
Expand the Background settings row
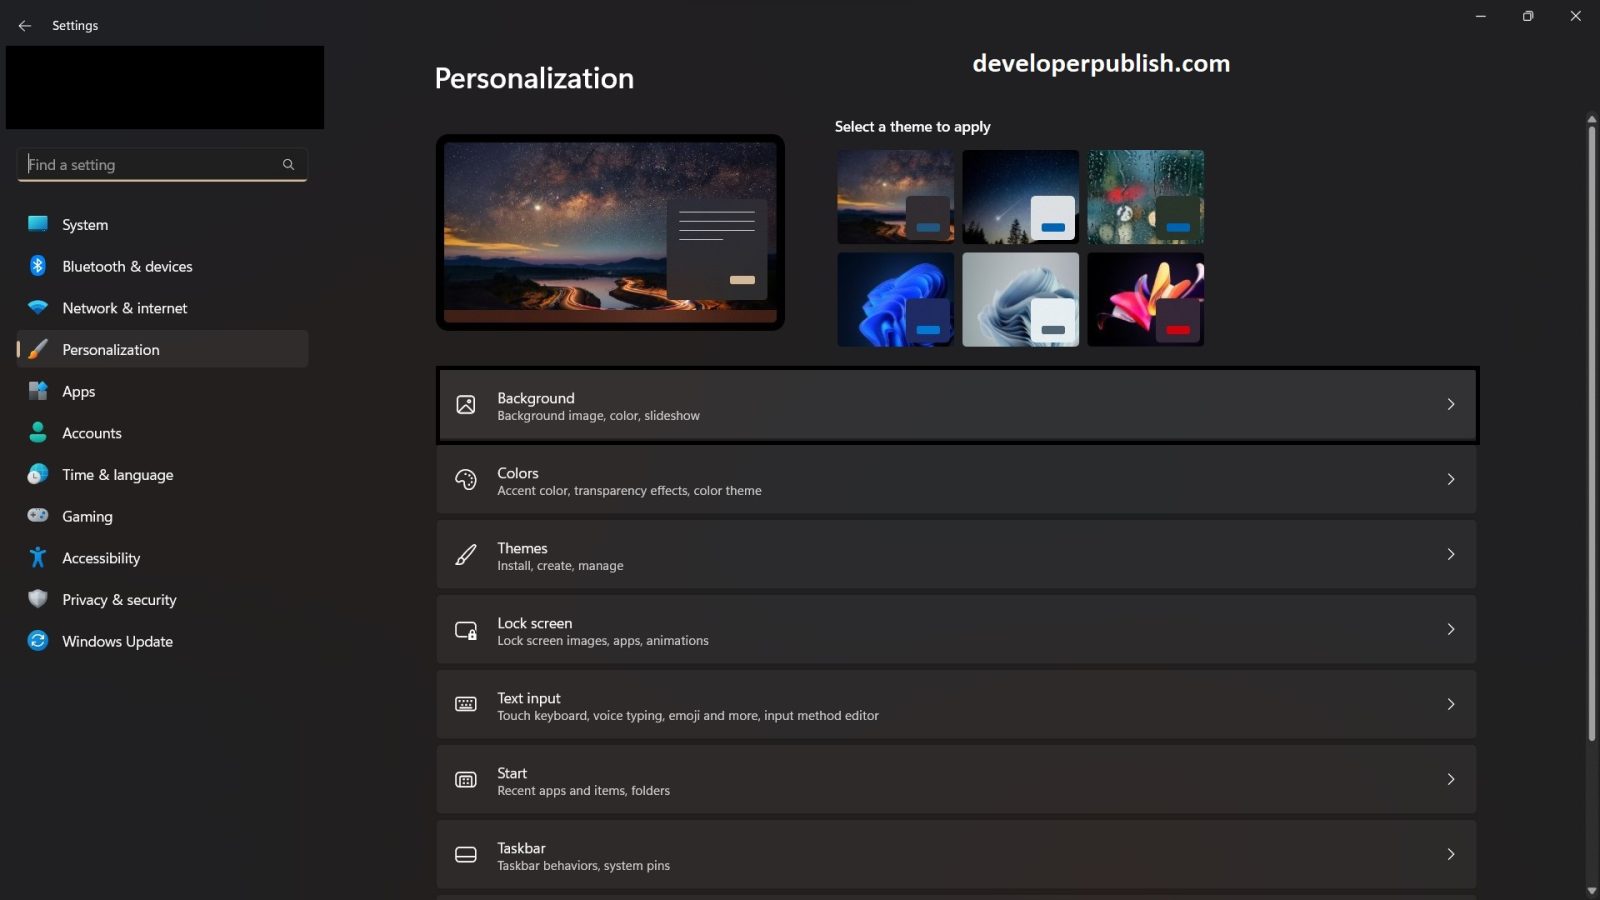(955, 405)
